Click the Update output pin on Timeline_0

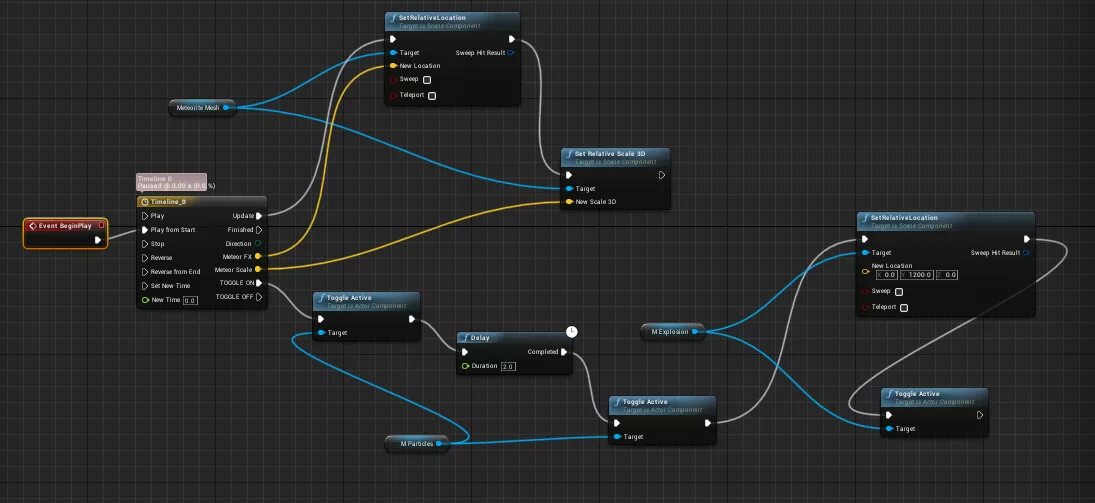coord(259,216)
